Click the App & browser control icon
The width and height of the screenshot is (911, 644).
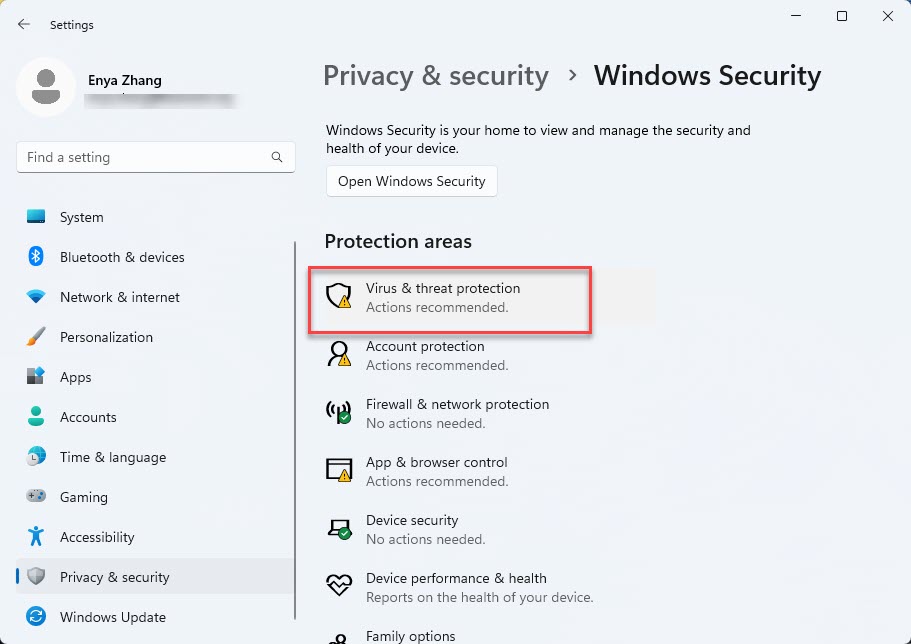[x=339, y=470]
